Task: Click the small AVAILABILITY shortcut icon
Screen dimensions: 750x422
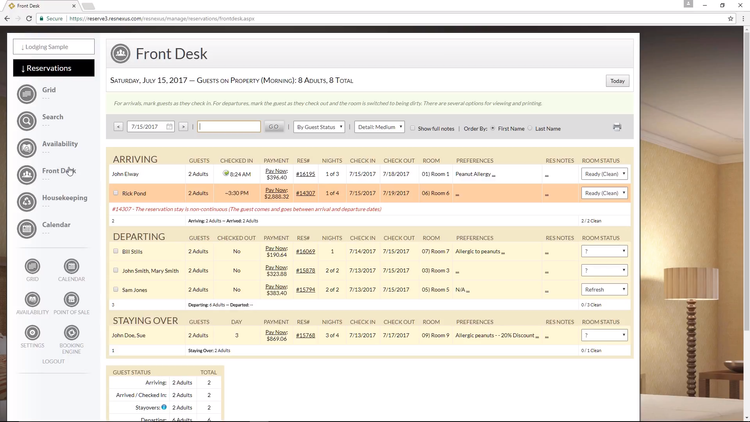Action: click(x=33, y=300)
